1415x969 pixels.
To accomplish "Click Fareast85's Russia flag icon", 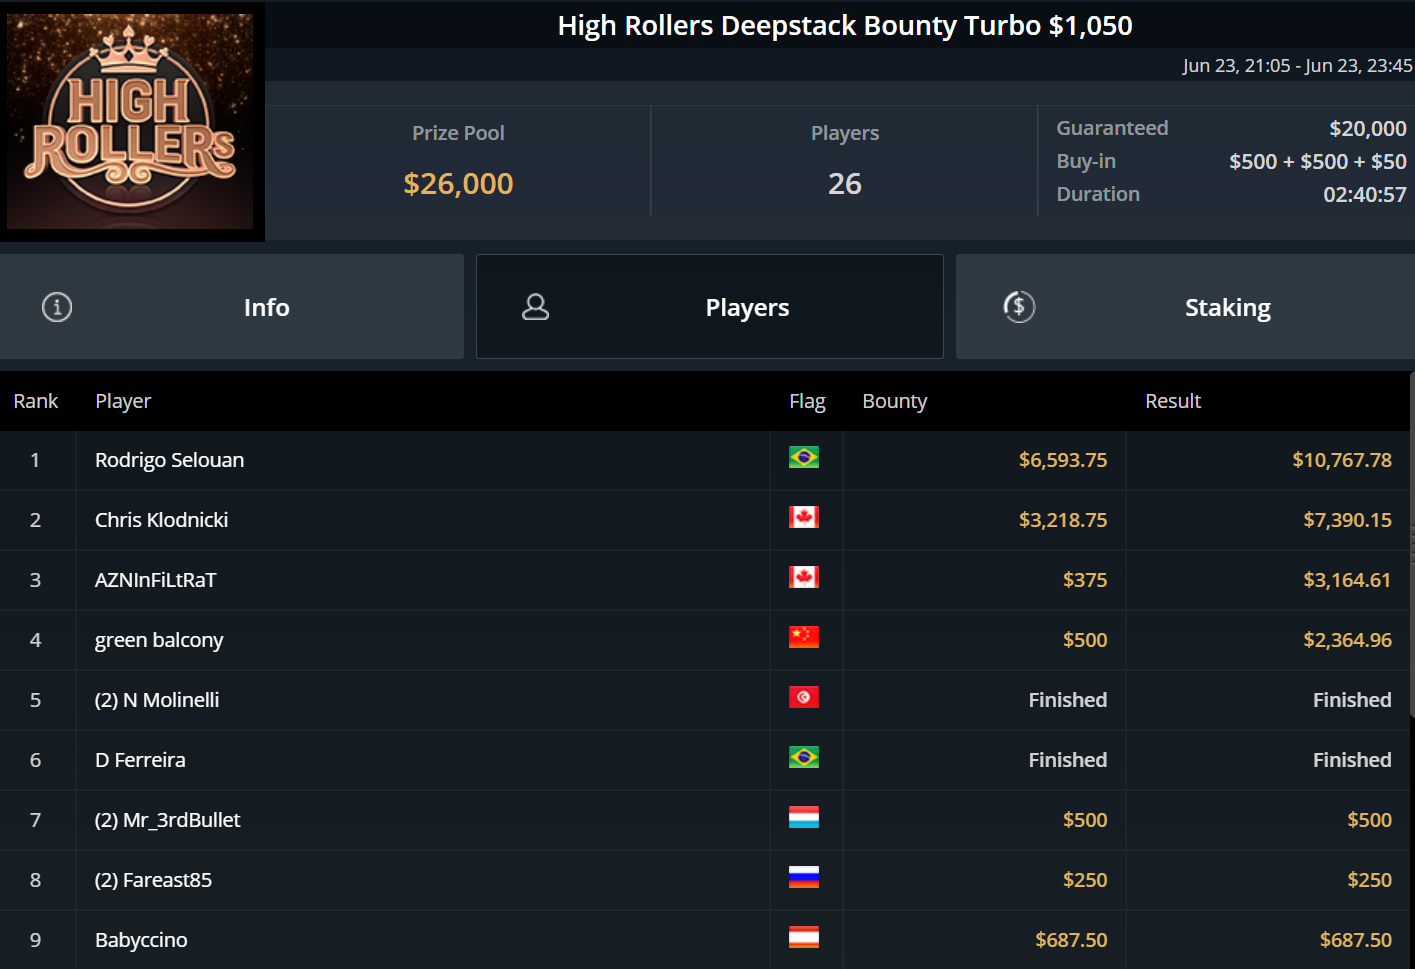I will 803,878.
